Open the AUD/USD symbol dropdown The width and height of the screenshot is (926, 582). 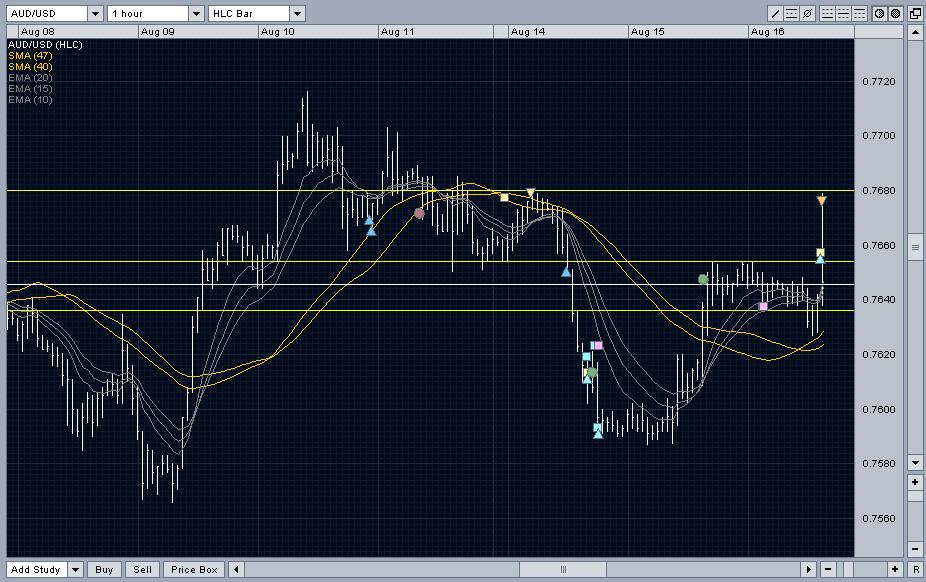[x=95, y=14]
